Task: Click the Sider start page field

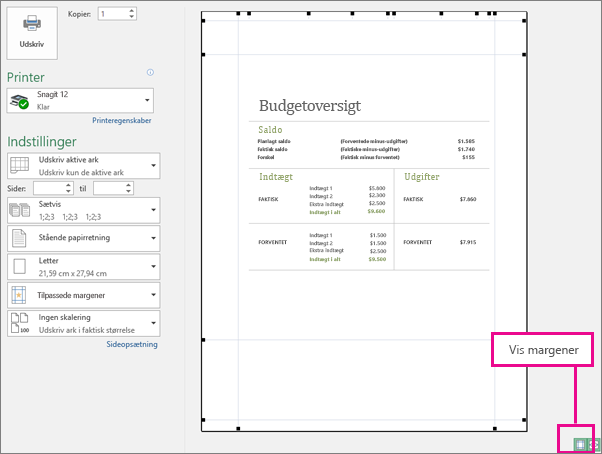Action: pyautogui.click(x=49, y=188)
